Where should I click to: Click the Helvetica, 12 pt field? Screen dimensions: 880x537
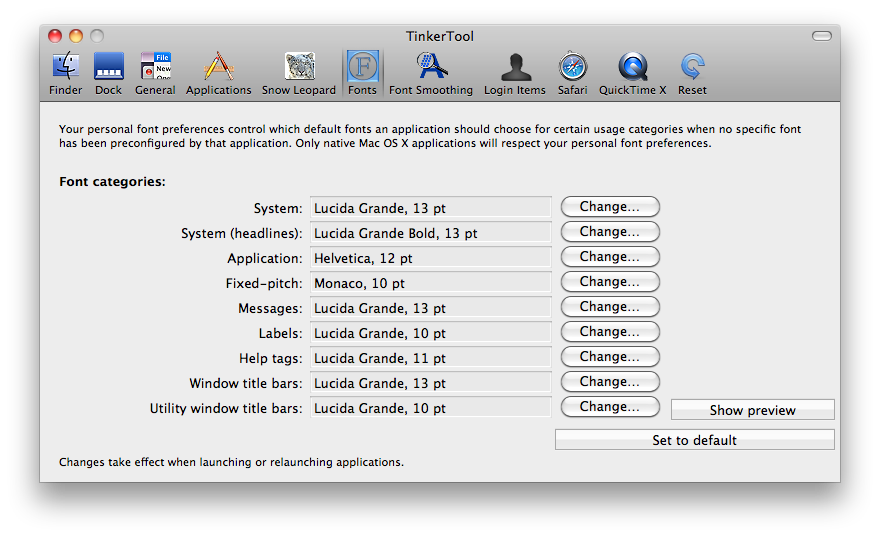click(430, 257)
